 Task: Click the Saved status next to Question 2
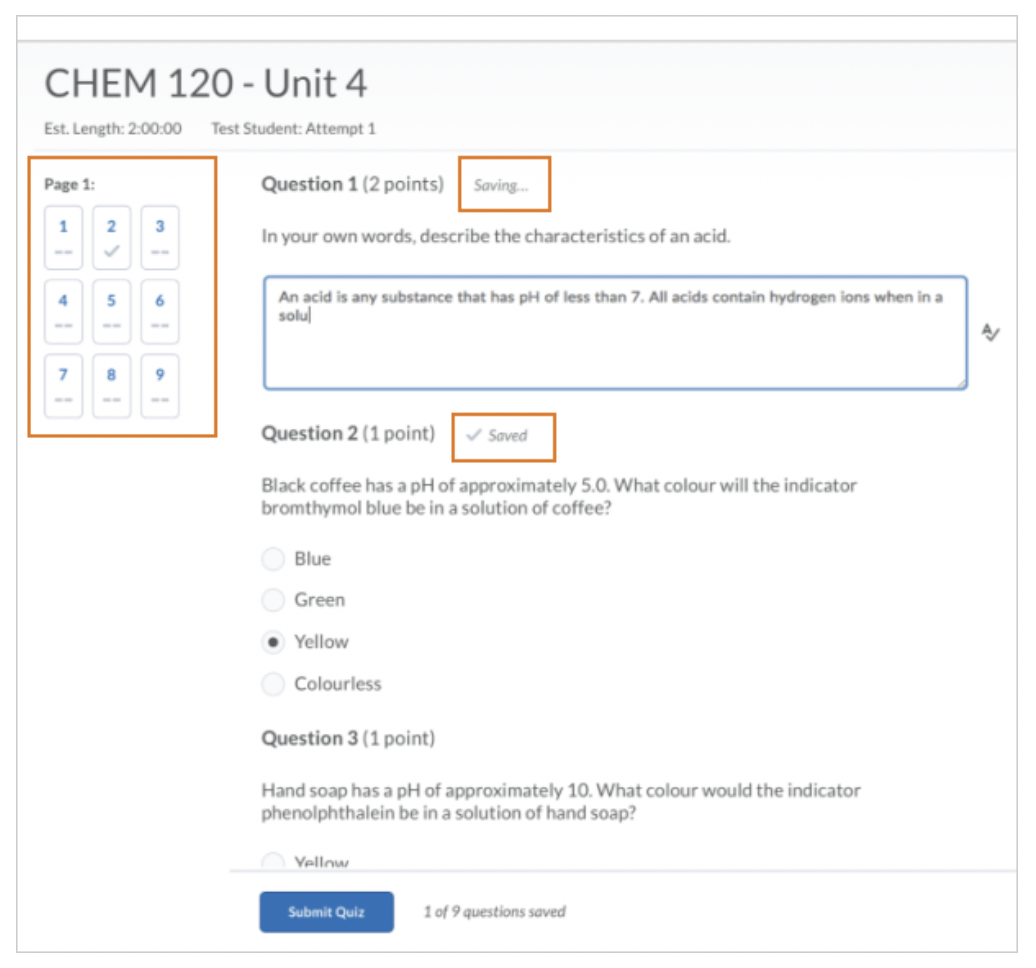click(x=498, y=436)
